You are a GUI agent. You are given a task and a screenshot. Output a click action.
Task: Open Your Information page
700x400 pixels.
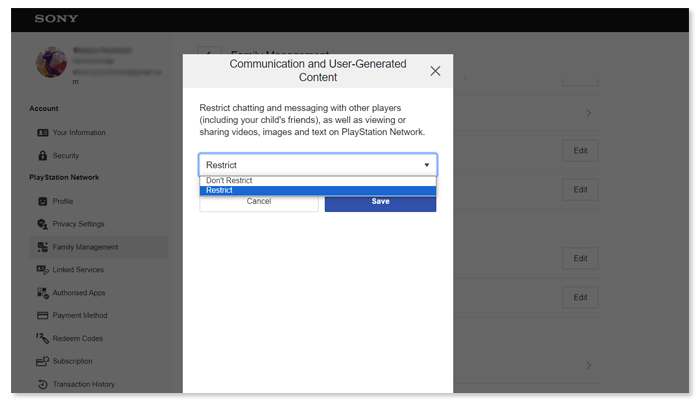[79, 133]
